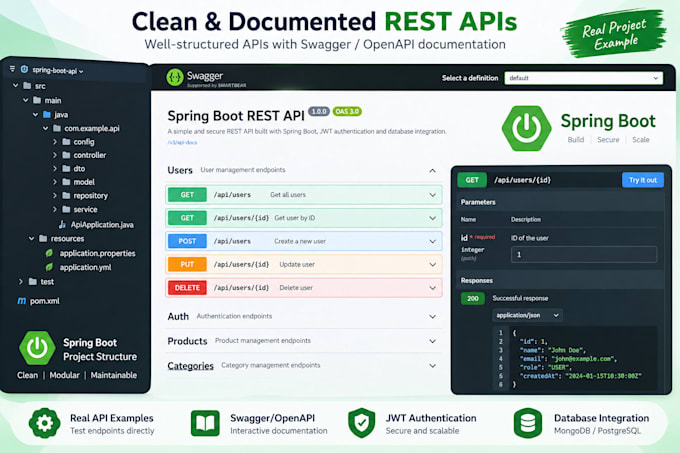The height and width of the screenshot is (453, 680).
Task: Expand the model folder
Action: pyautogui.click(x=55, y=182)
